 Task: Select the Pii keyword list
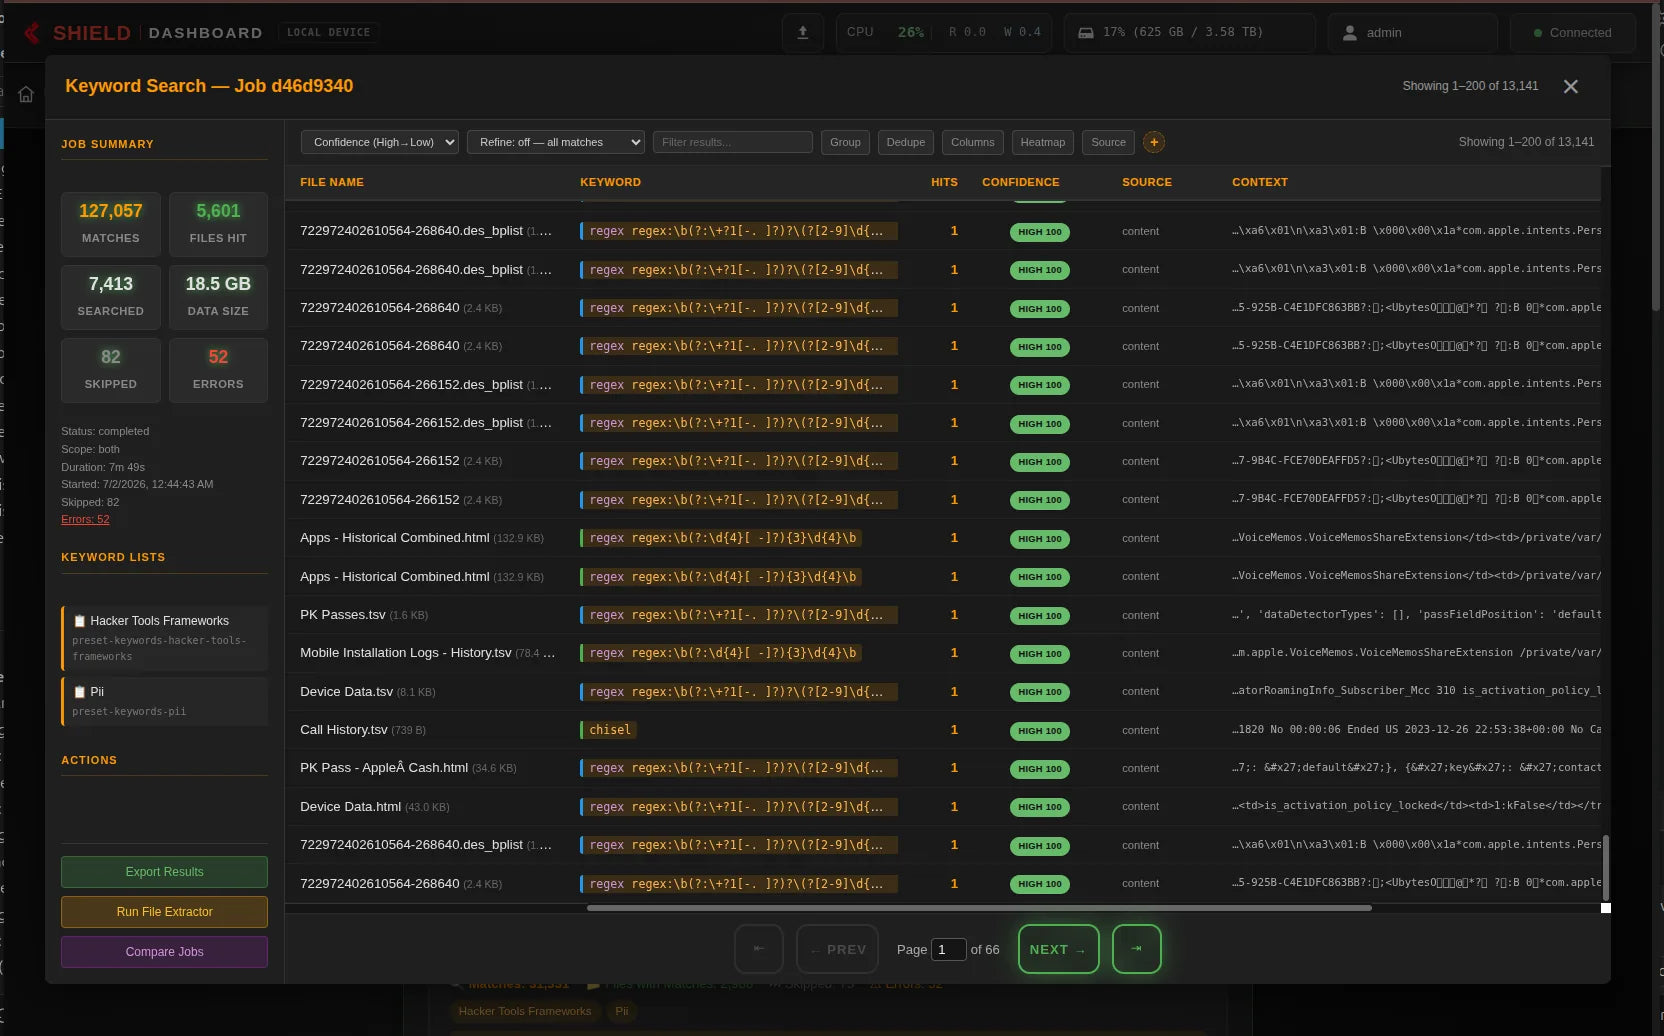[x=164, y=701]
